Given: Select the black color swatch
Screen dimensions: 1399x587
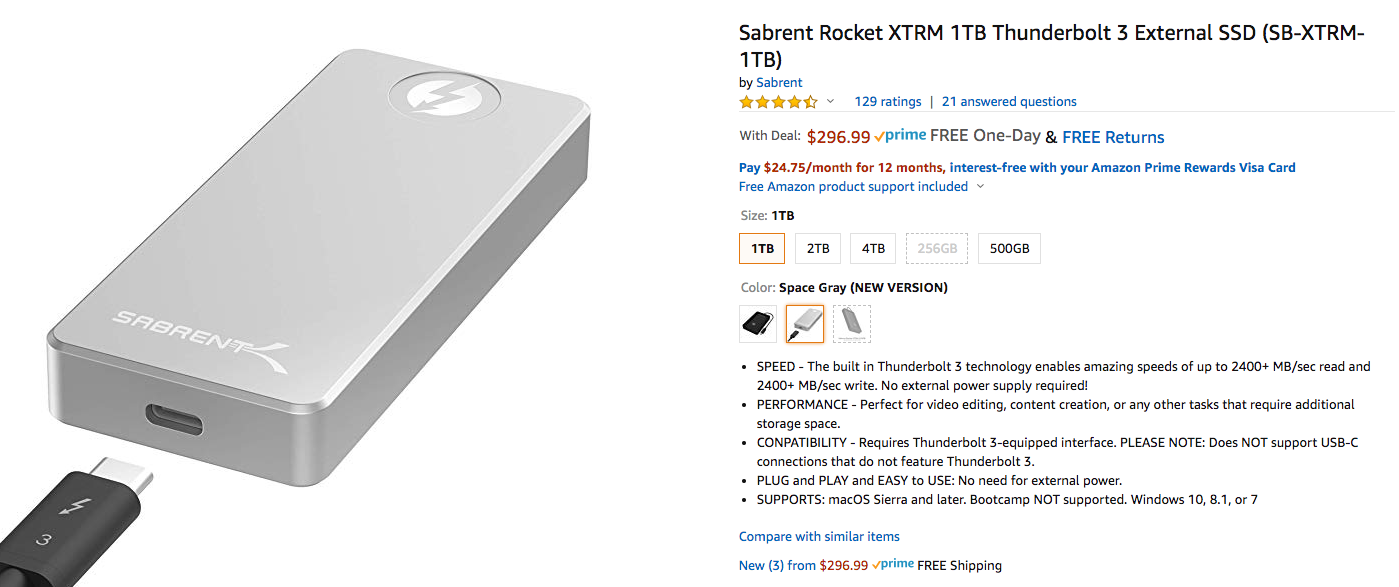Looking at the screenshot, I should click(758, 324).
